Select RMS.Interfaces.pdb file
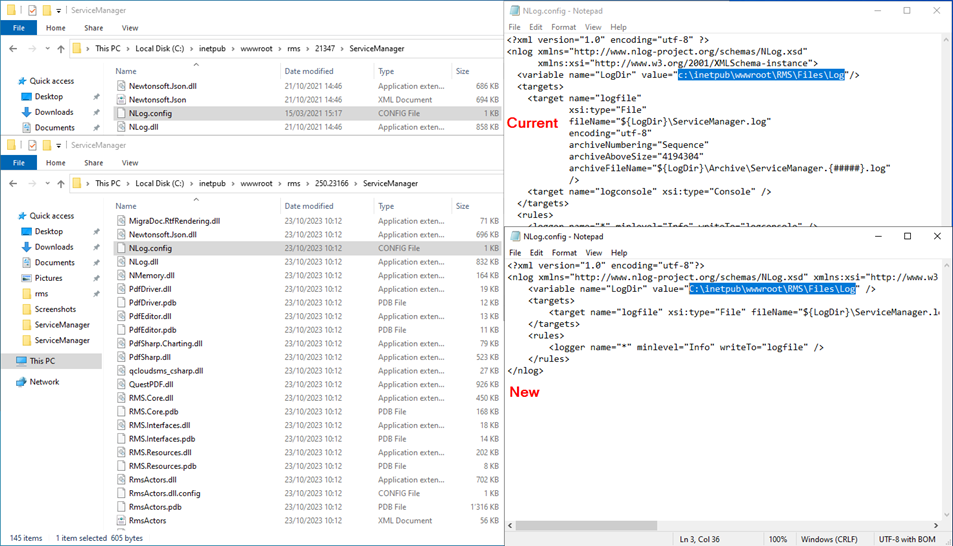The height and width of the screenshot is (546, 953). coord(307,439)
